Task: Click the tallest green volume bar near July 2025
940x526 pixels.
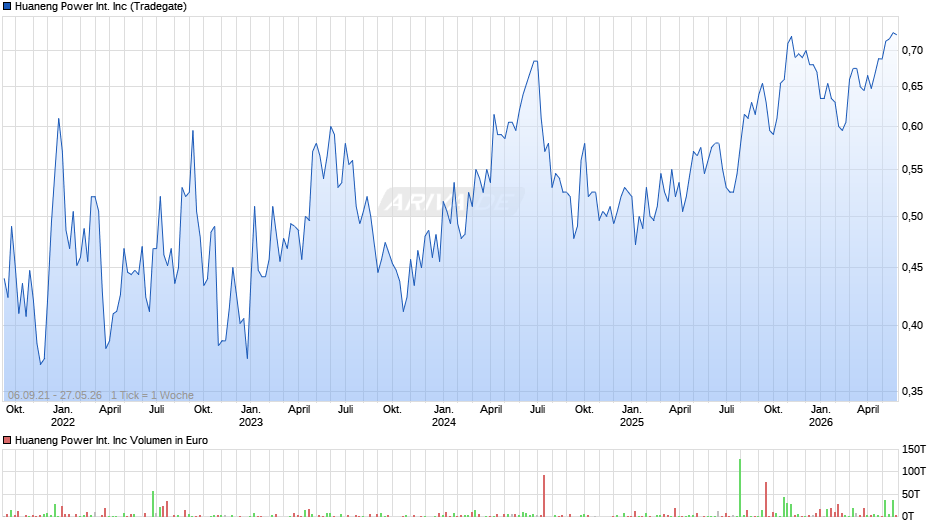Action: 740,488
